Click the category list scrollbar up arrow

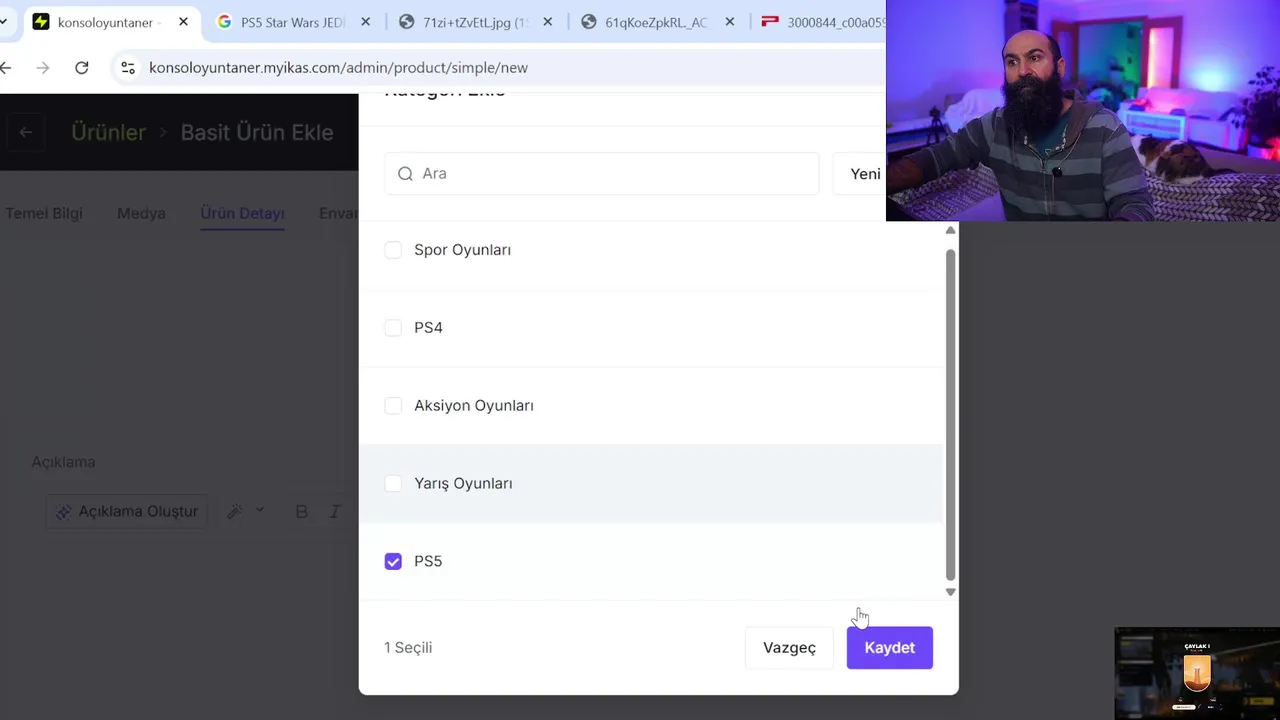point(950,231)
